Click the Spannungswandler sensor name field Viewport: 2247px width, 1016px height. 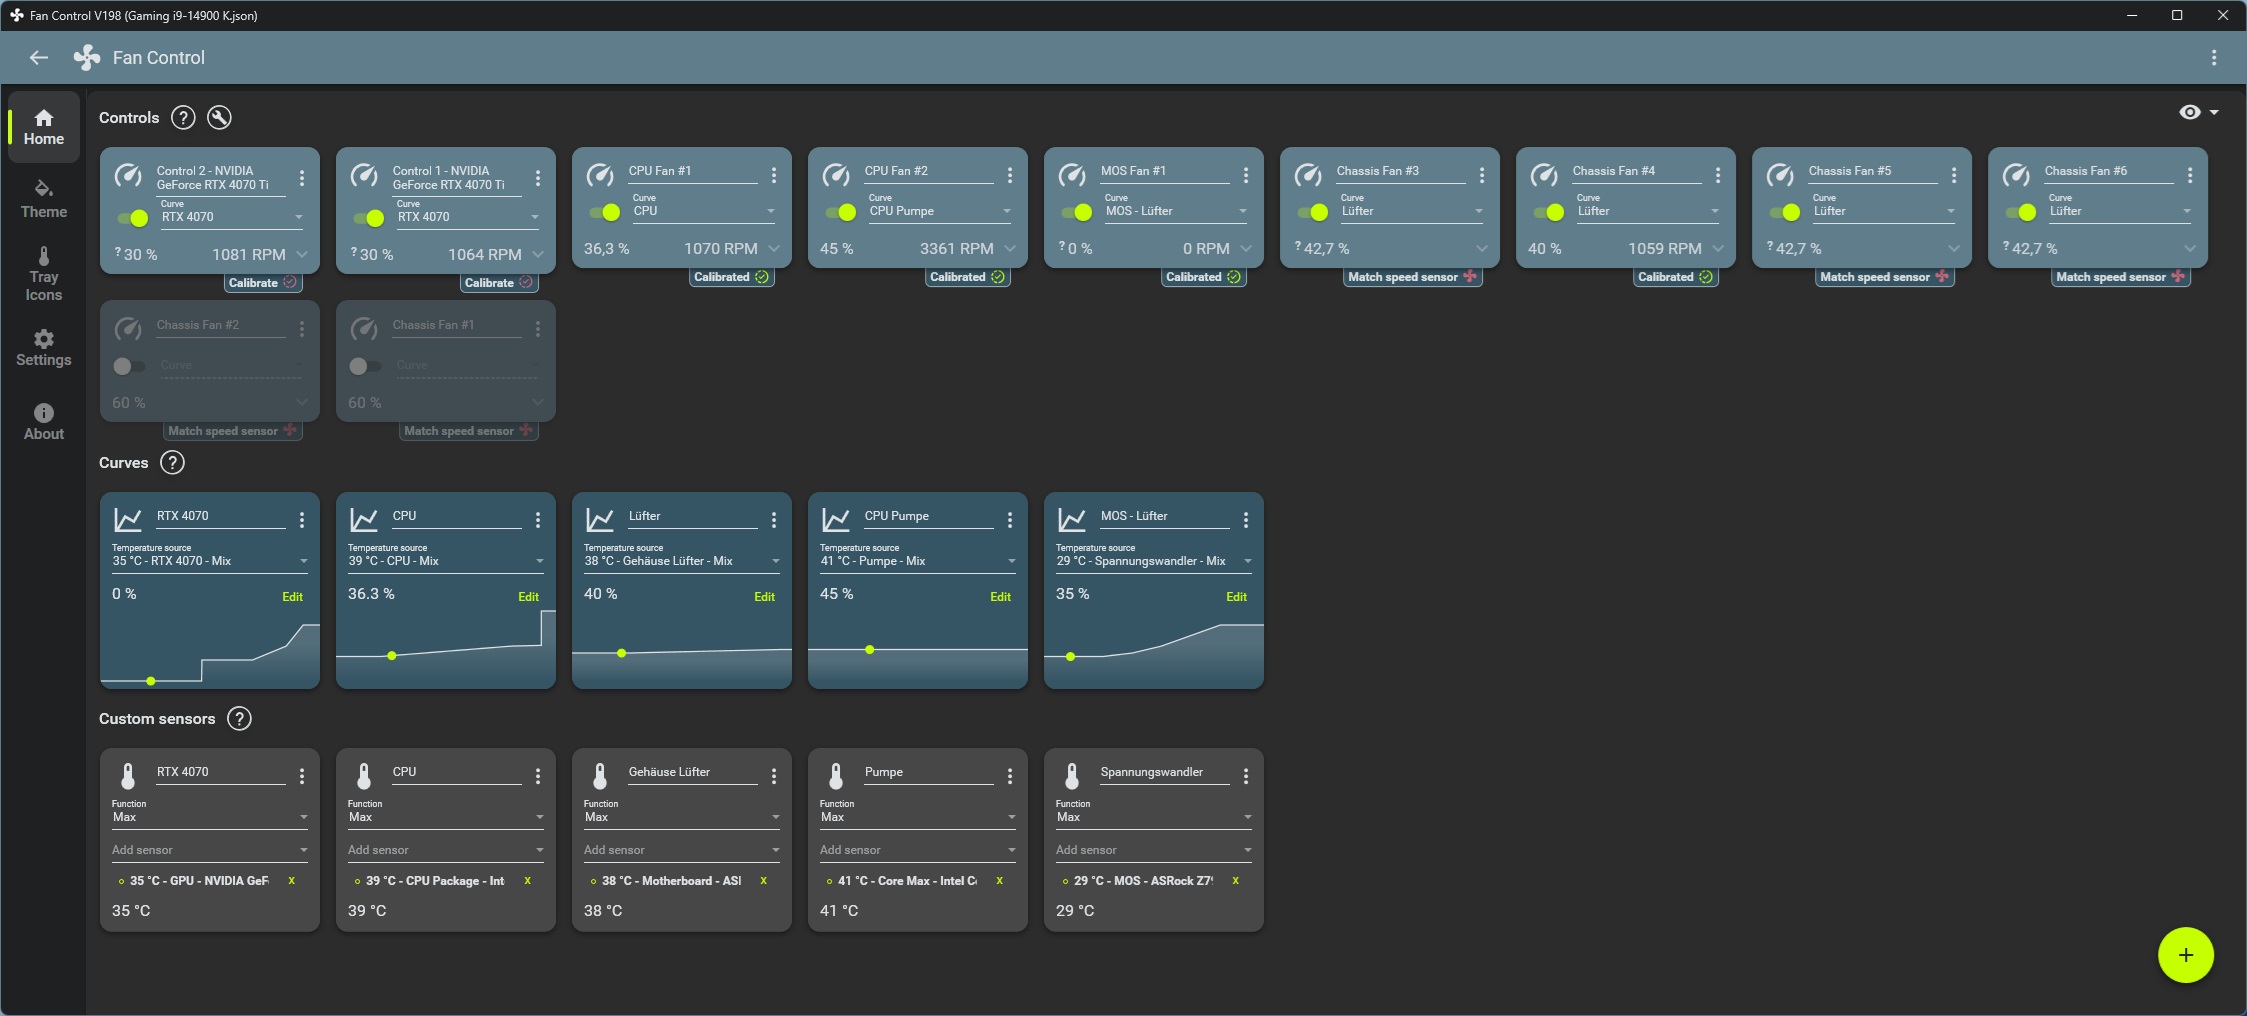pyautogui.click(x=1165, y=772)
